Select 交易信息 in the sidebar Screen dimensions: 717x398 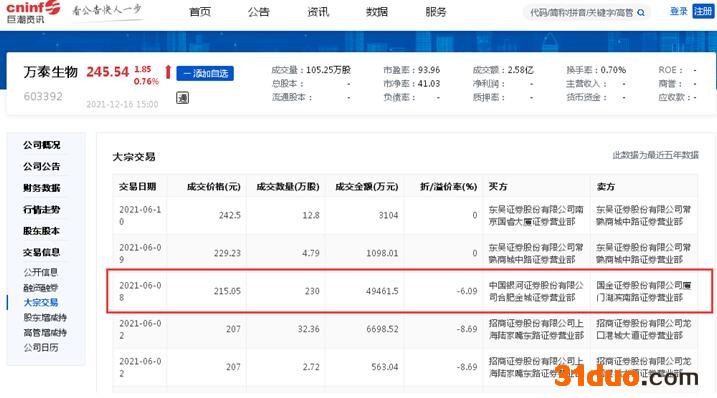[x=42, y=253]
